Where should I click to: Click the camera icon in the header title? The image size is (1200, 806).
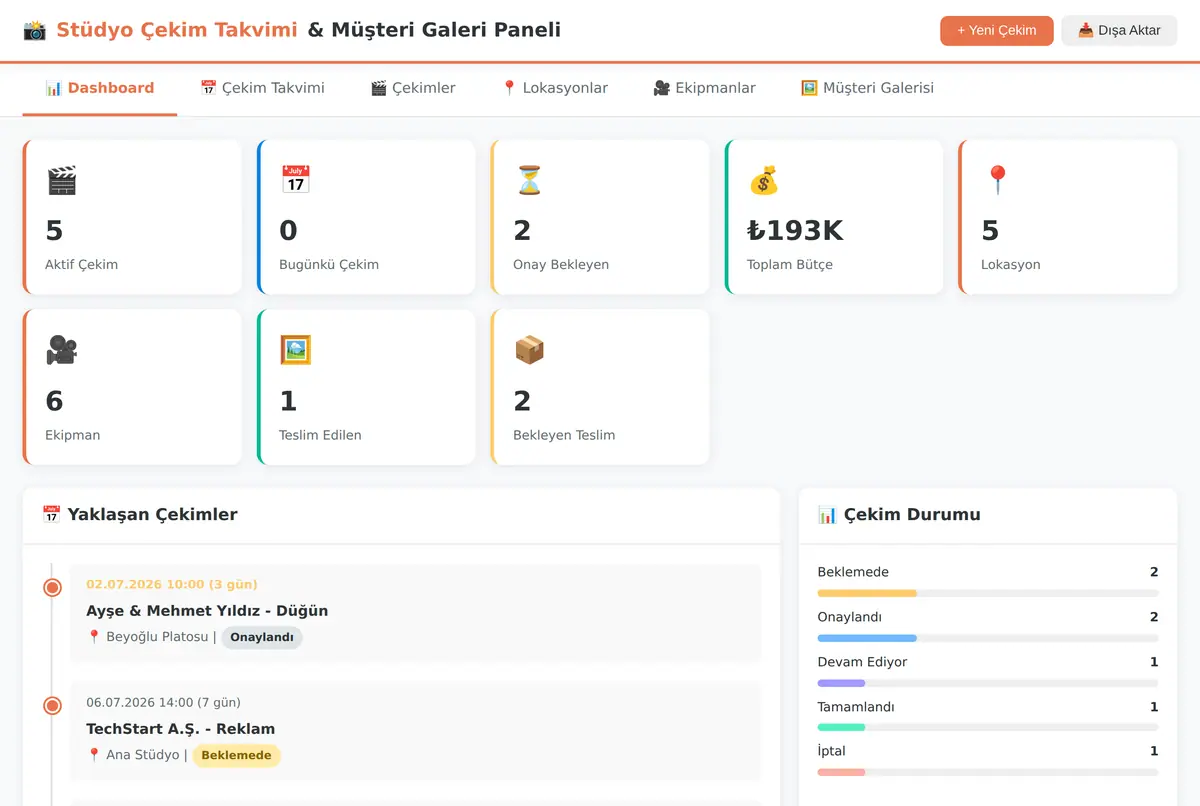point(35,30)
